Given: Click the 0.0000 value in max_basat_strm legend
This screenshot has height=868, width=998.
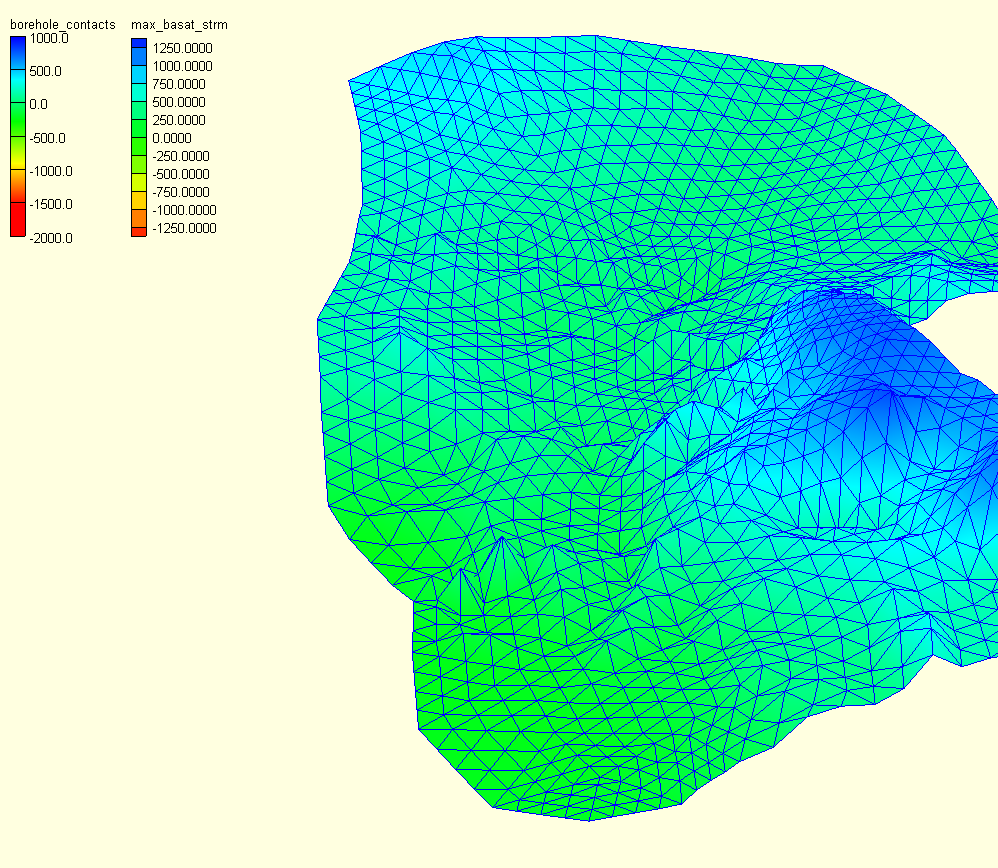Looking at the screenshot, I should pos(172,139).
